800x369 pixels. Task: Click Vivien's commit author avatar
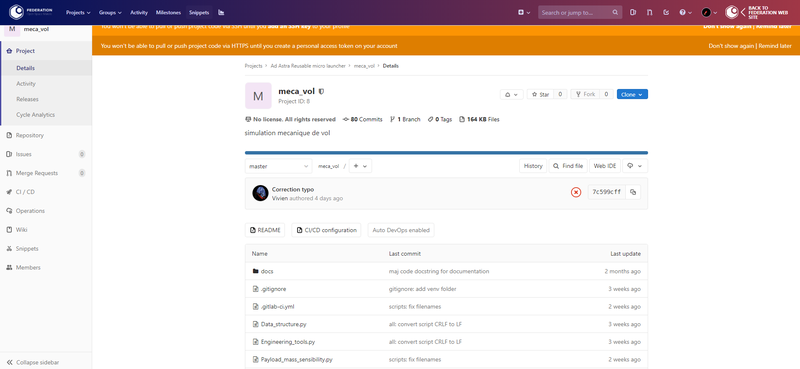click(260, 193)
